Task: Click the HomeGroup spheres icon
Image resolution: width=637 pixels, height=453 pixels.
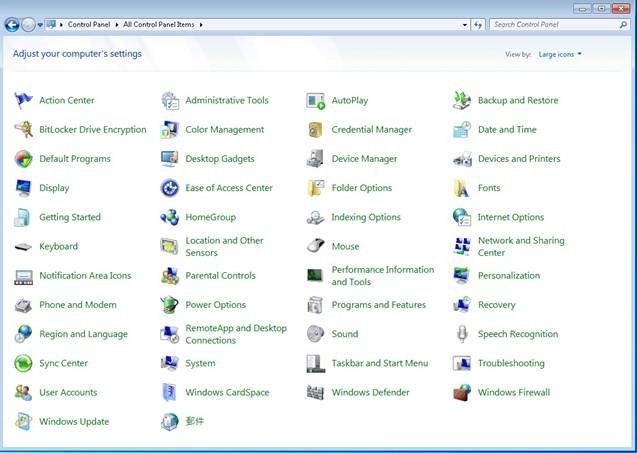Action: point(170,217)
